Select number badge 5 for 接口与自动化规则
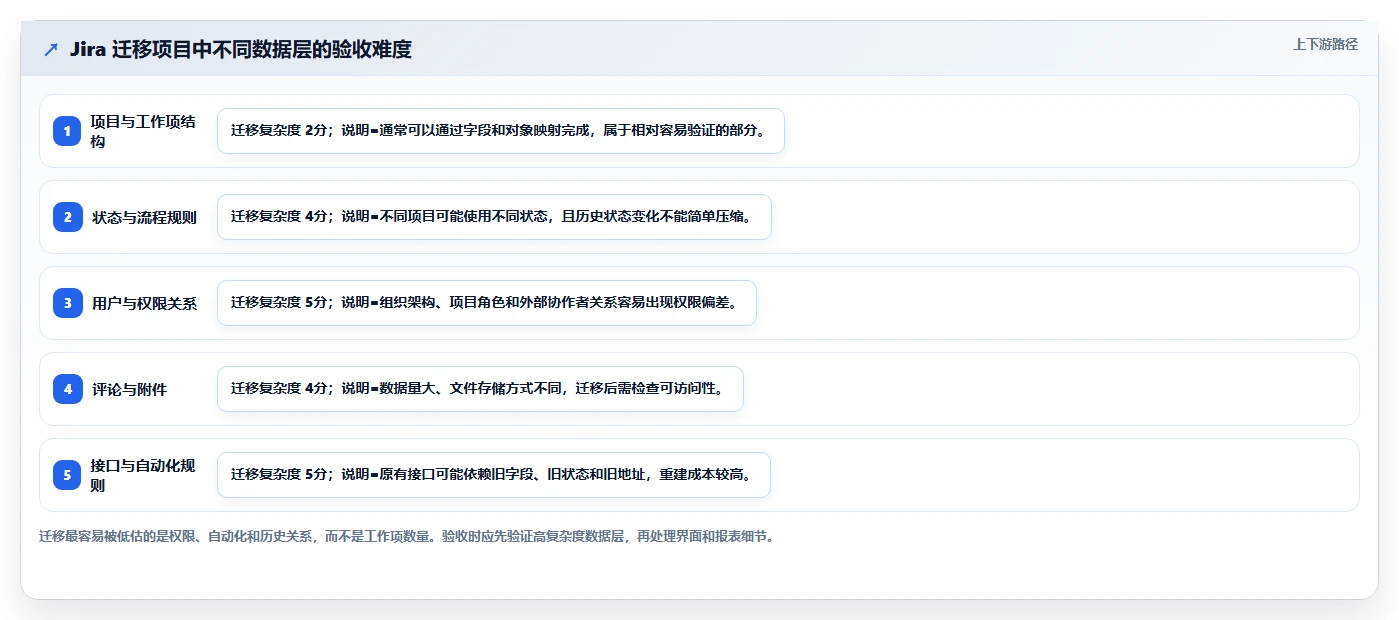The width and height of the screenshot is (1399, 620). click(x=67, y=475)
